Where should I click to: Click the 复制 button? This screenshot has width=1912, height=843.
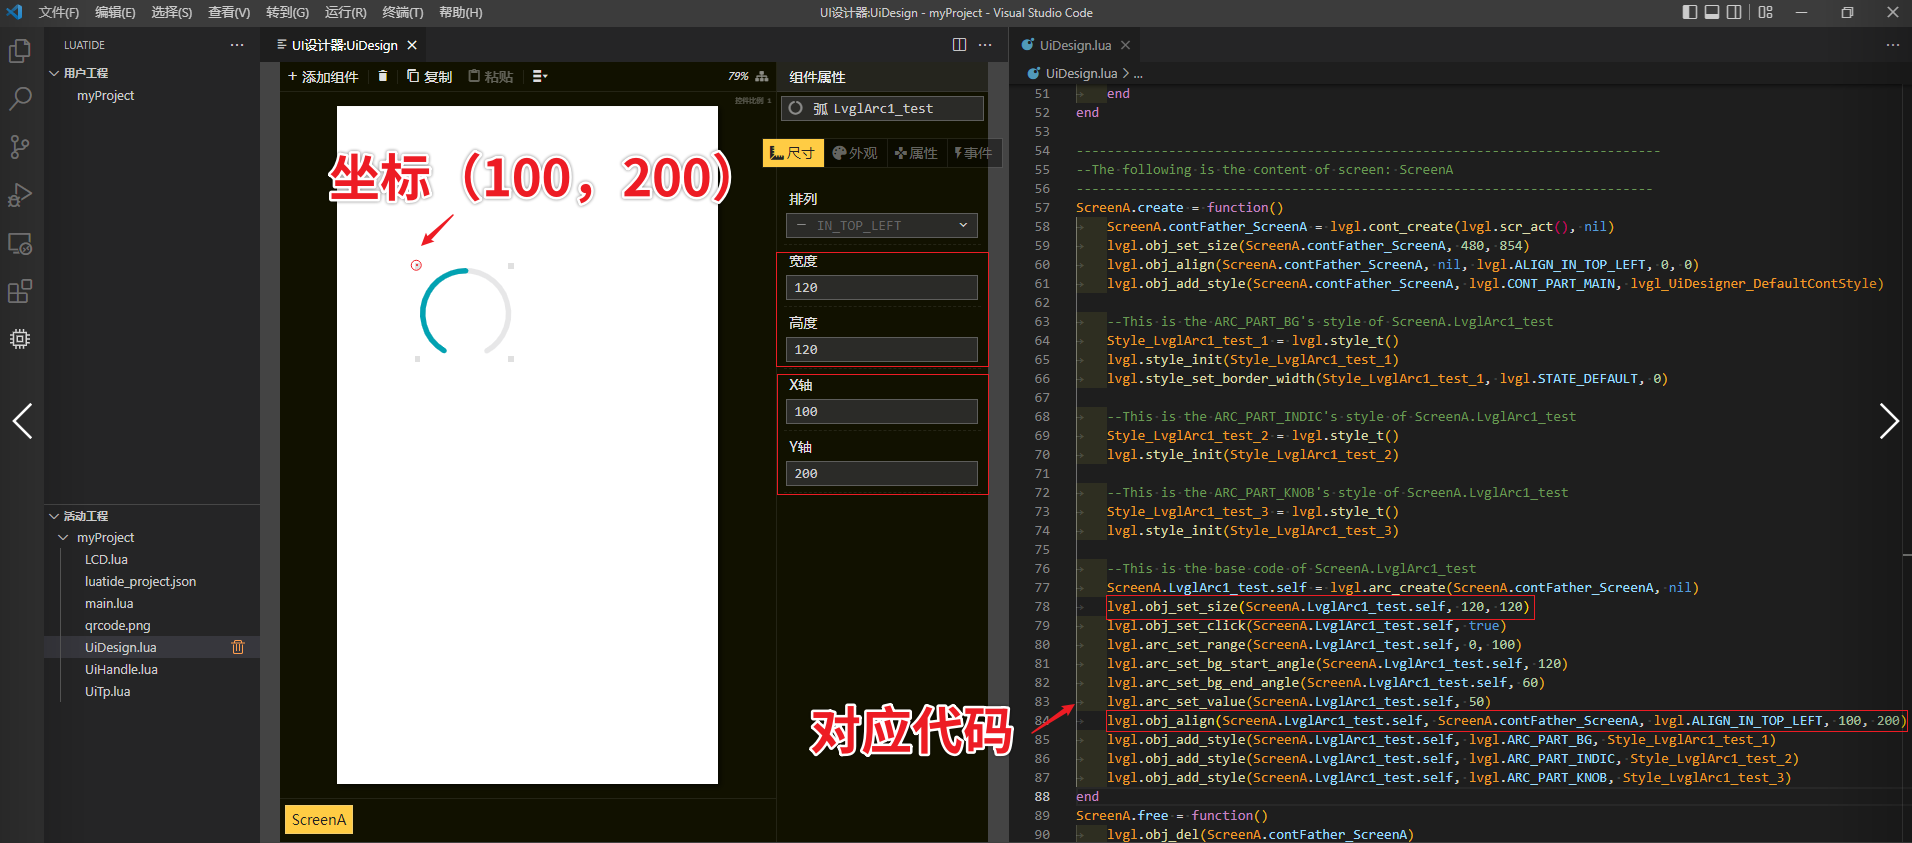tap(429, 77)
